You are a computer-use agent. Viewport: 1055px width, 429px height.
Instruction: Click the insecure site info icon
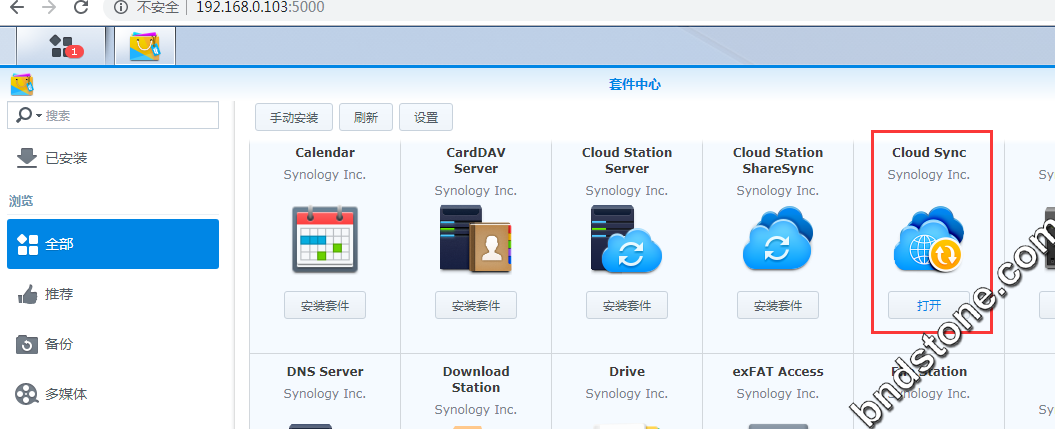click(x=121, y=7)
